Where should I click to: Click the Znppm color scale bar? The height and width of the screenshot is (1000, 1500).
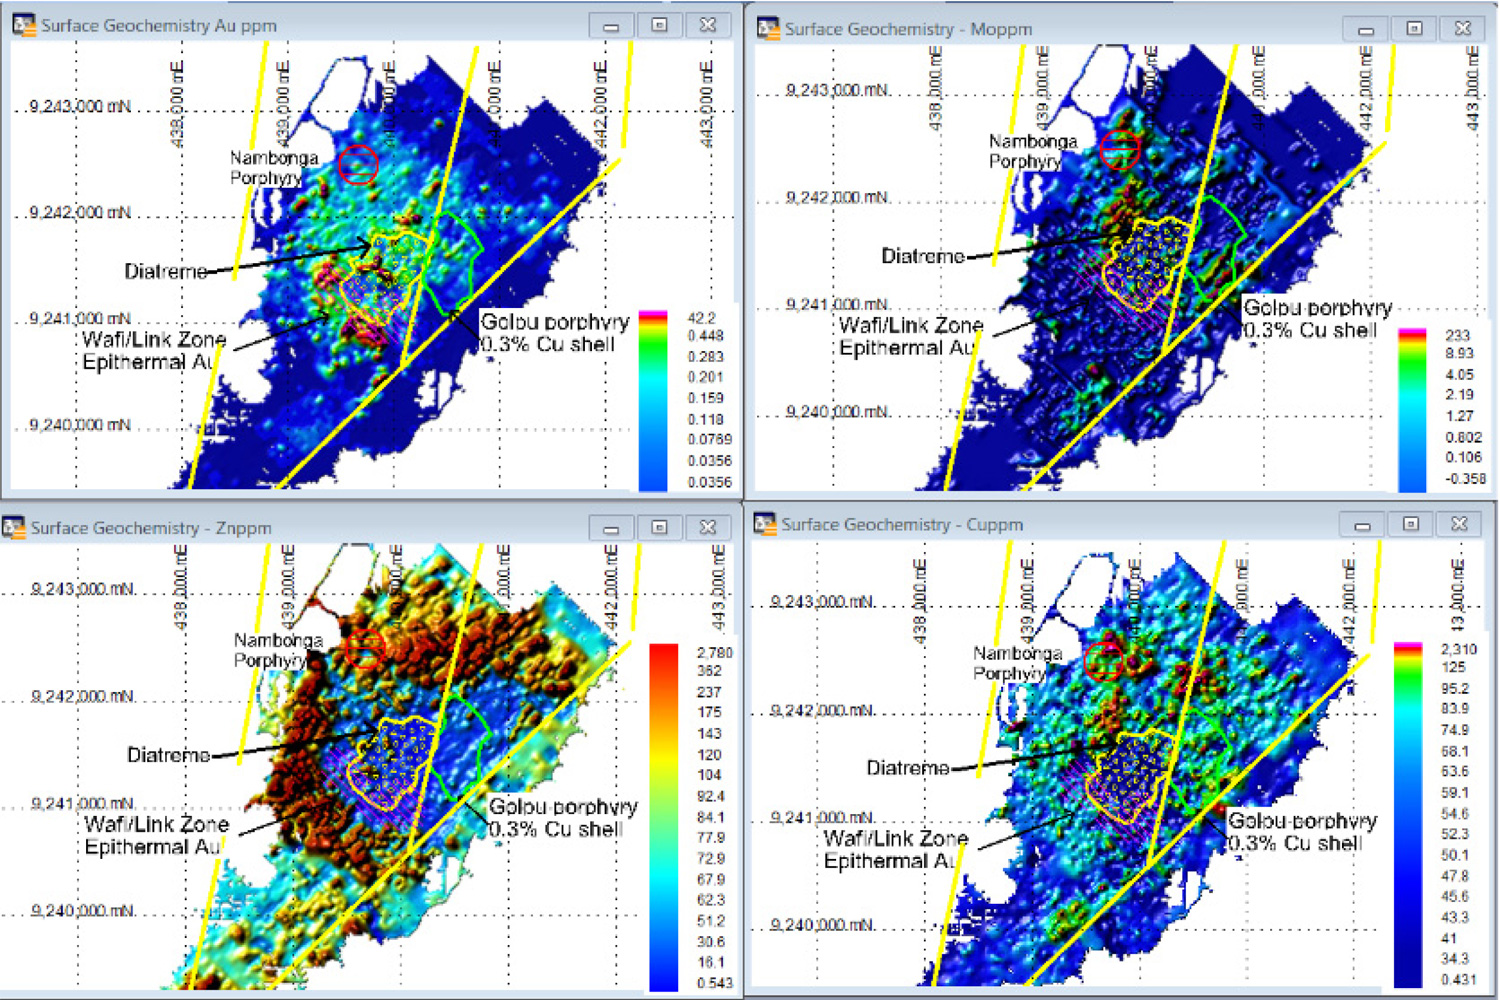[664, 815]
